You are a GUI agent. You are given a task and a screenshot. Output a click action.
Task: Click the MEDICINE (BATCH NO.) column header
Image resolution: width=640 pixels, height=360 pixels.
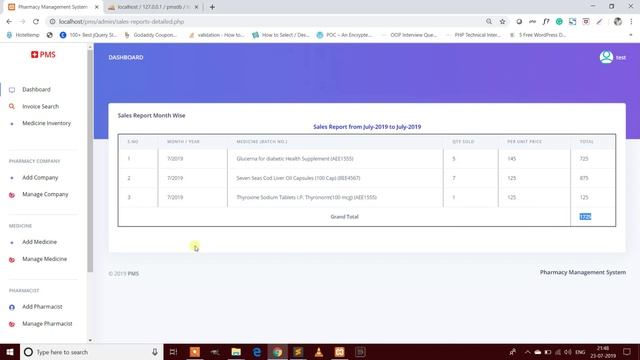pos(262,142)
